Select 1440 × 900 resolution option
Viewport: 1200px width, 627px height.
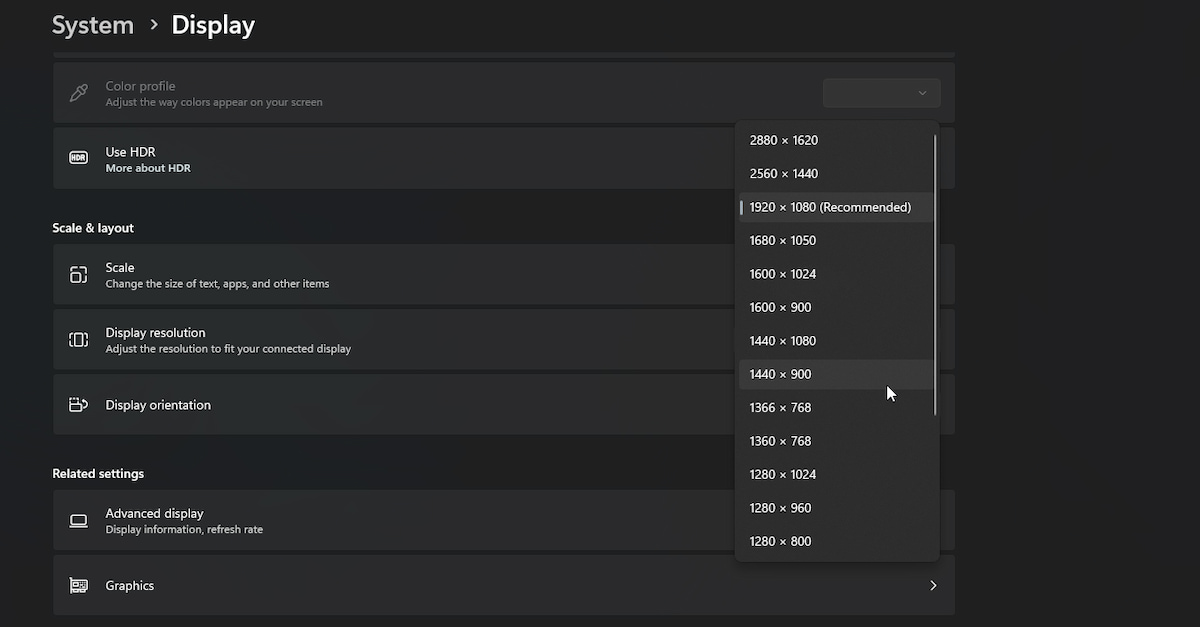[x=780, y=374]
